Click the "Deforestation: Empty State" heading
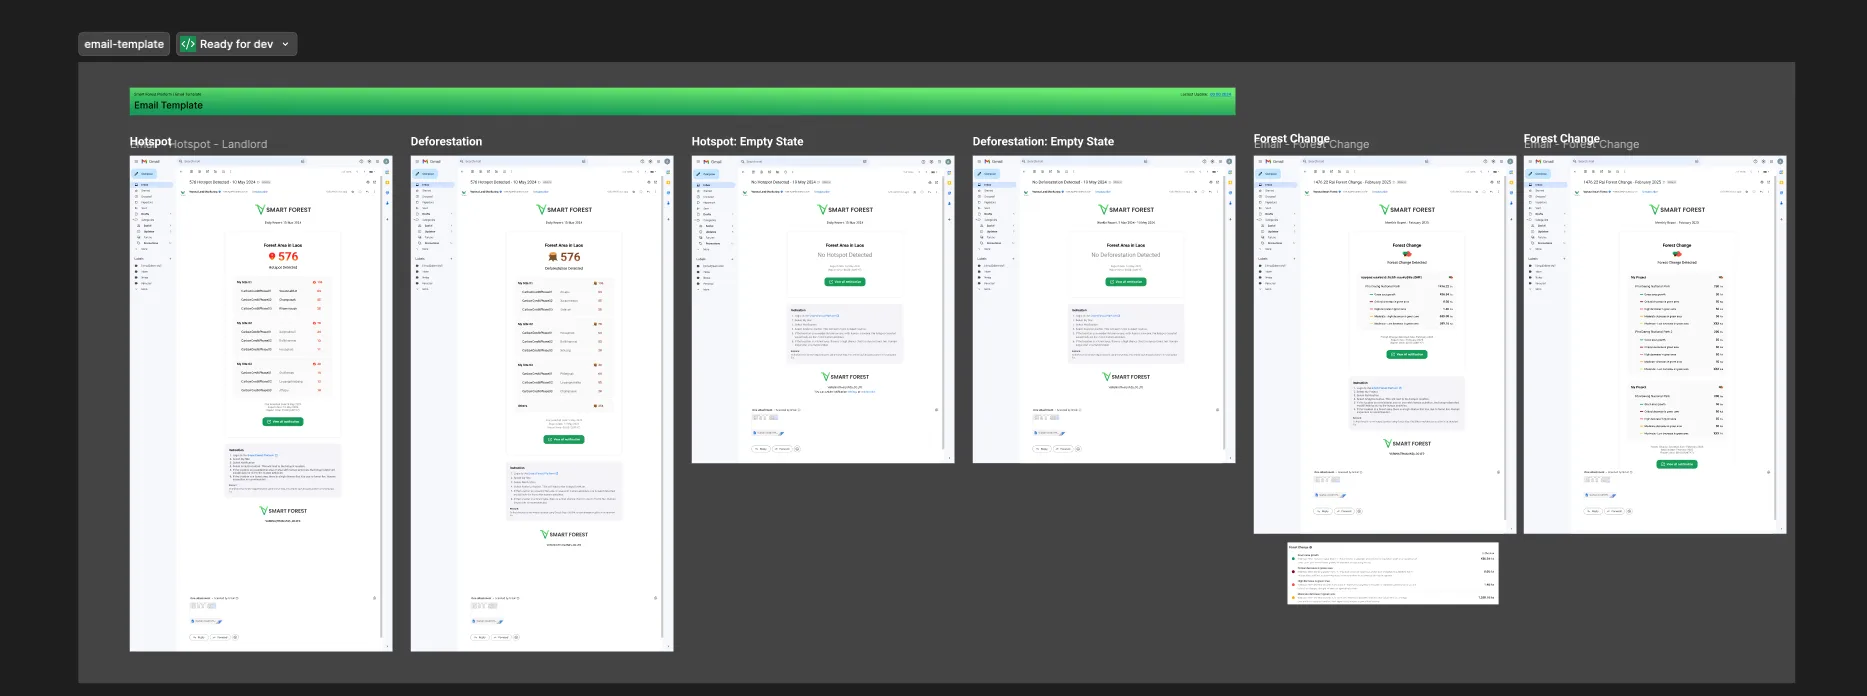 pyautogui.click(x=1043, y=142)
